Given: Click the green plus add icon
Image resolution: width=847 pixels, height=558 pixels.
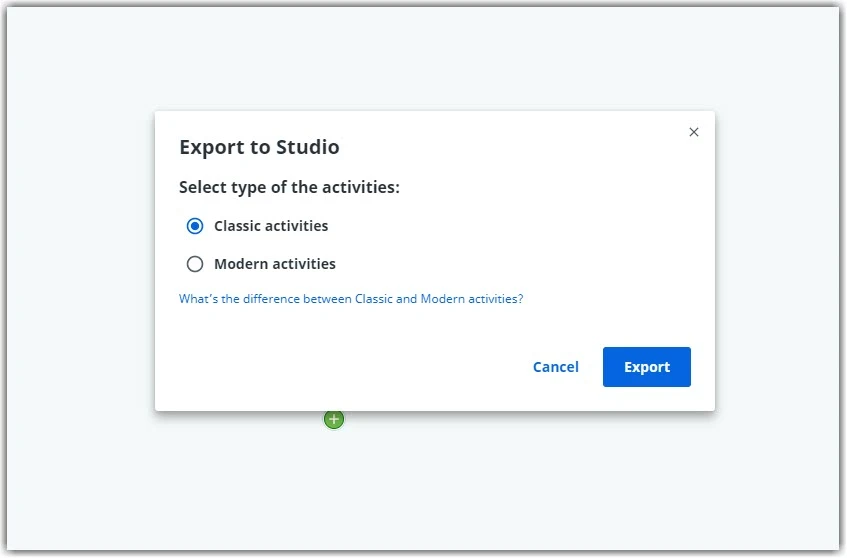Looking at the screenshot, I should click(334, 419).
